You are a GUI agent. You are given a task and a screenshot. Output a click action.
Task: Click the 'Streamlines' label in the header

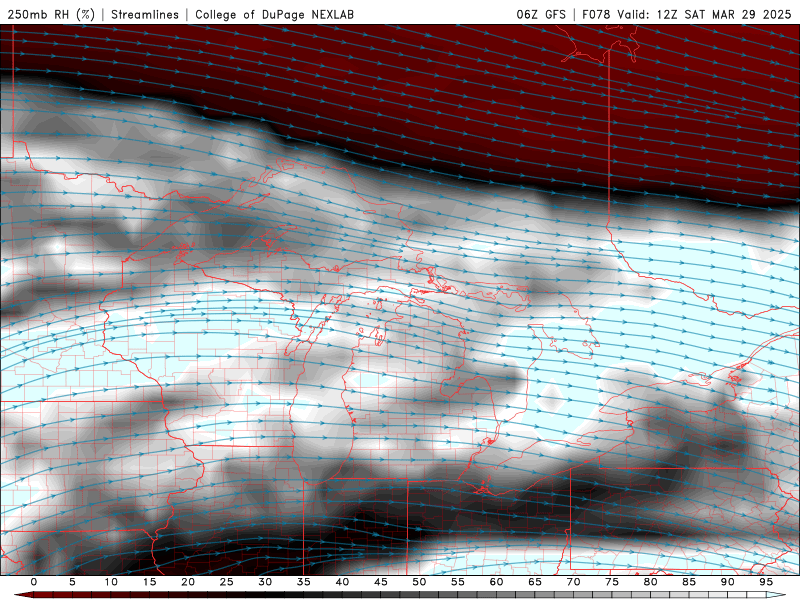145,15
